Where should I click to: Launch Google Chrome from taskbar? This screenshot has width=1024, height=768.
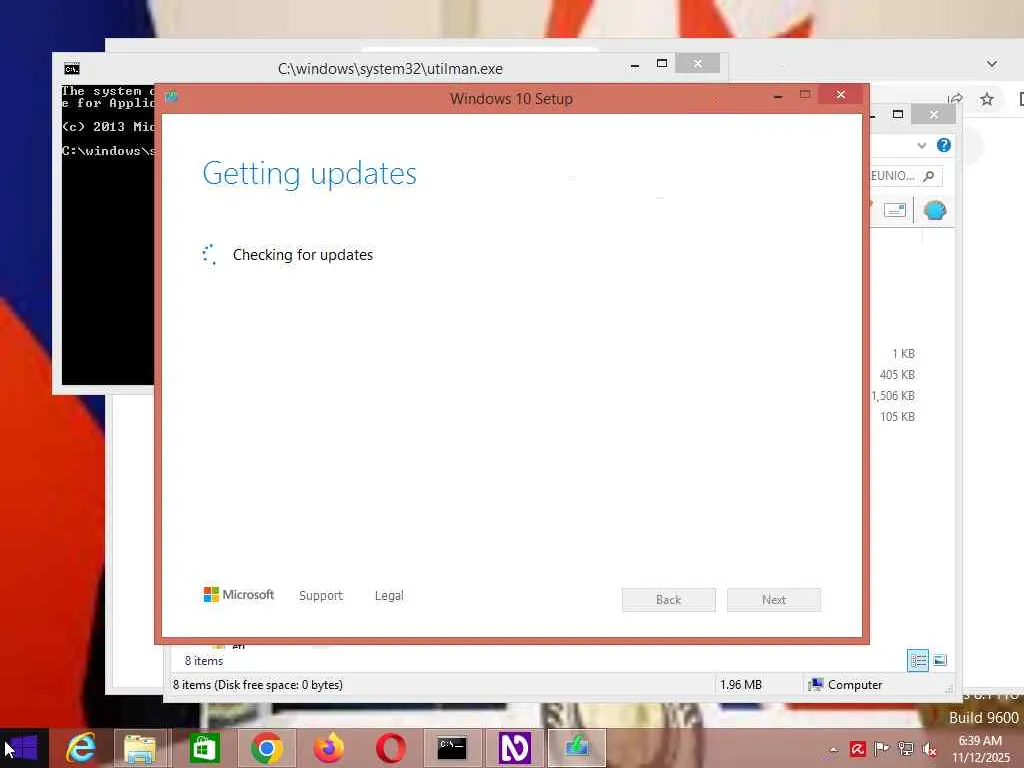266,748
